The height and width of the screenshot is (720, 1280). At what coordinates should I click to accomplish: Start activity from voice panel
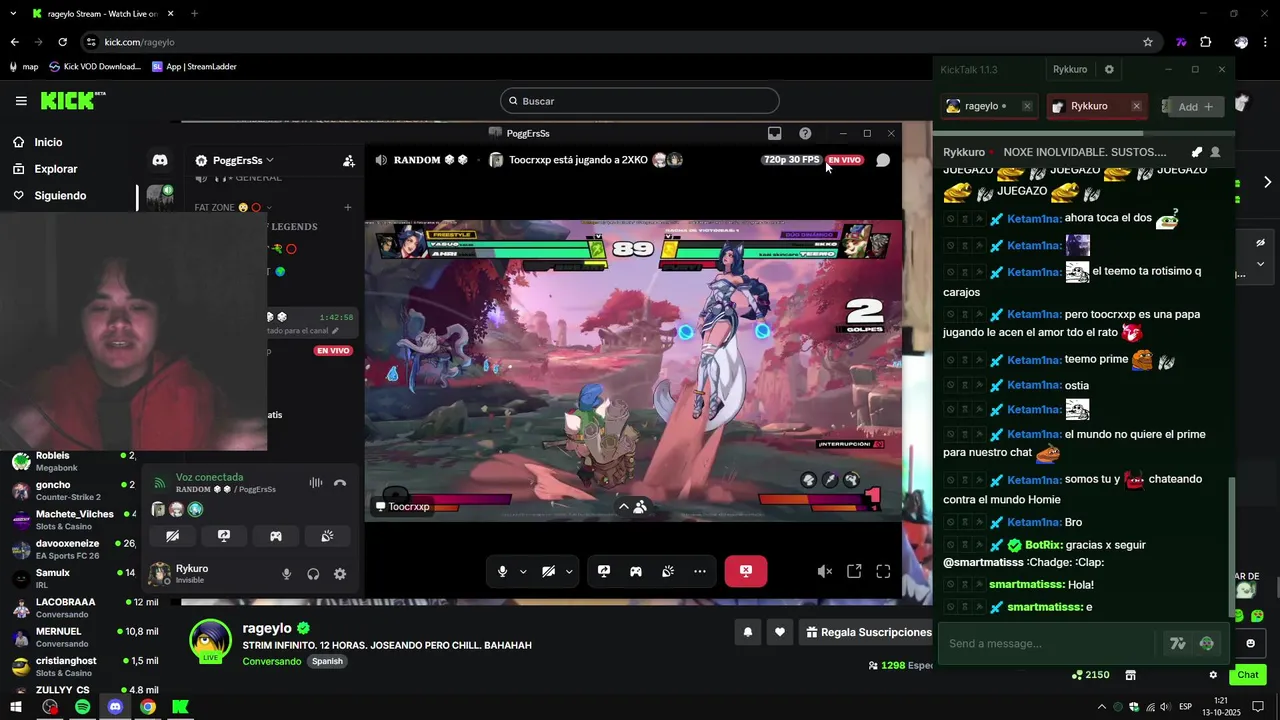[x=276, y=536]
